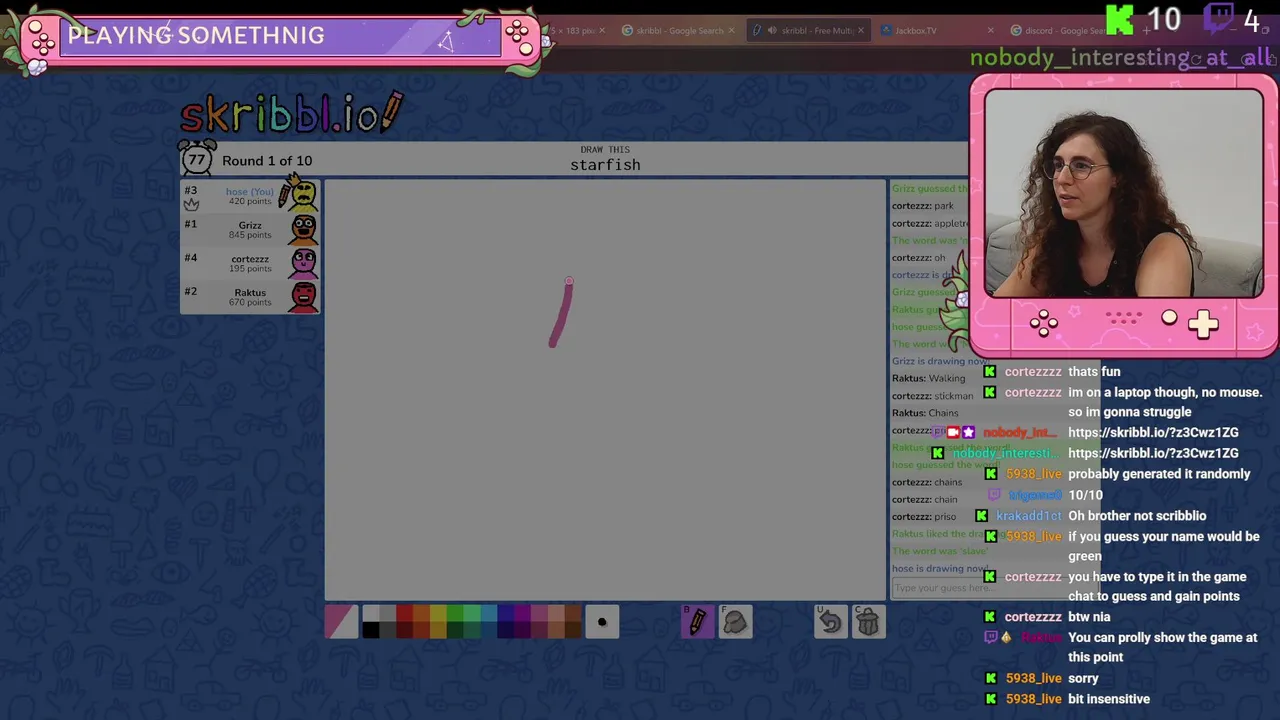Switch to 'skribbl - Google Search' browser tab
1280x720 pixels.
click(678, 30)
